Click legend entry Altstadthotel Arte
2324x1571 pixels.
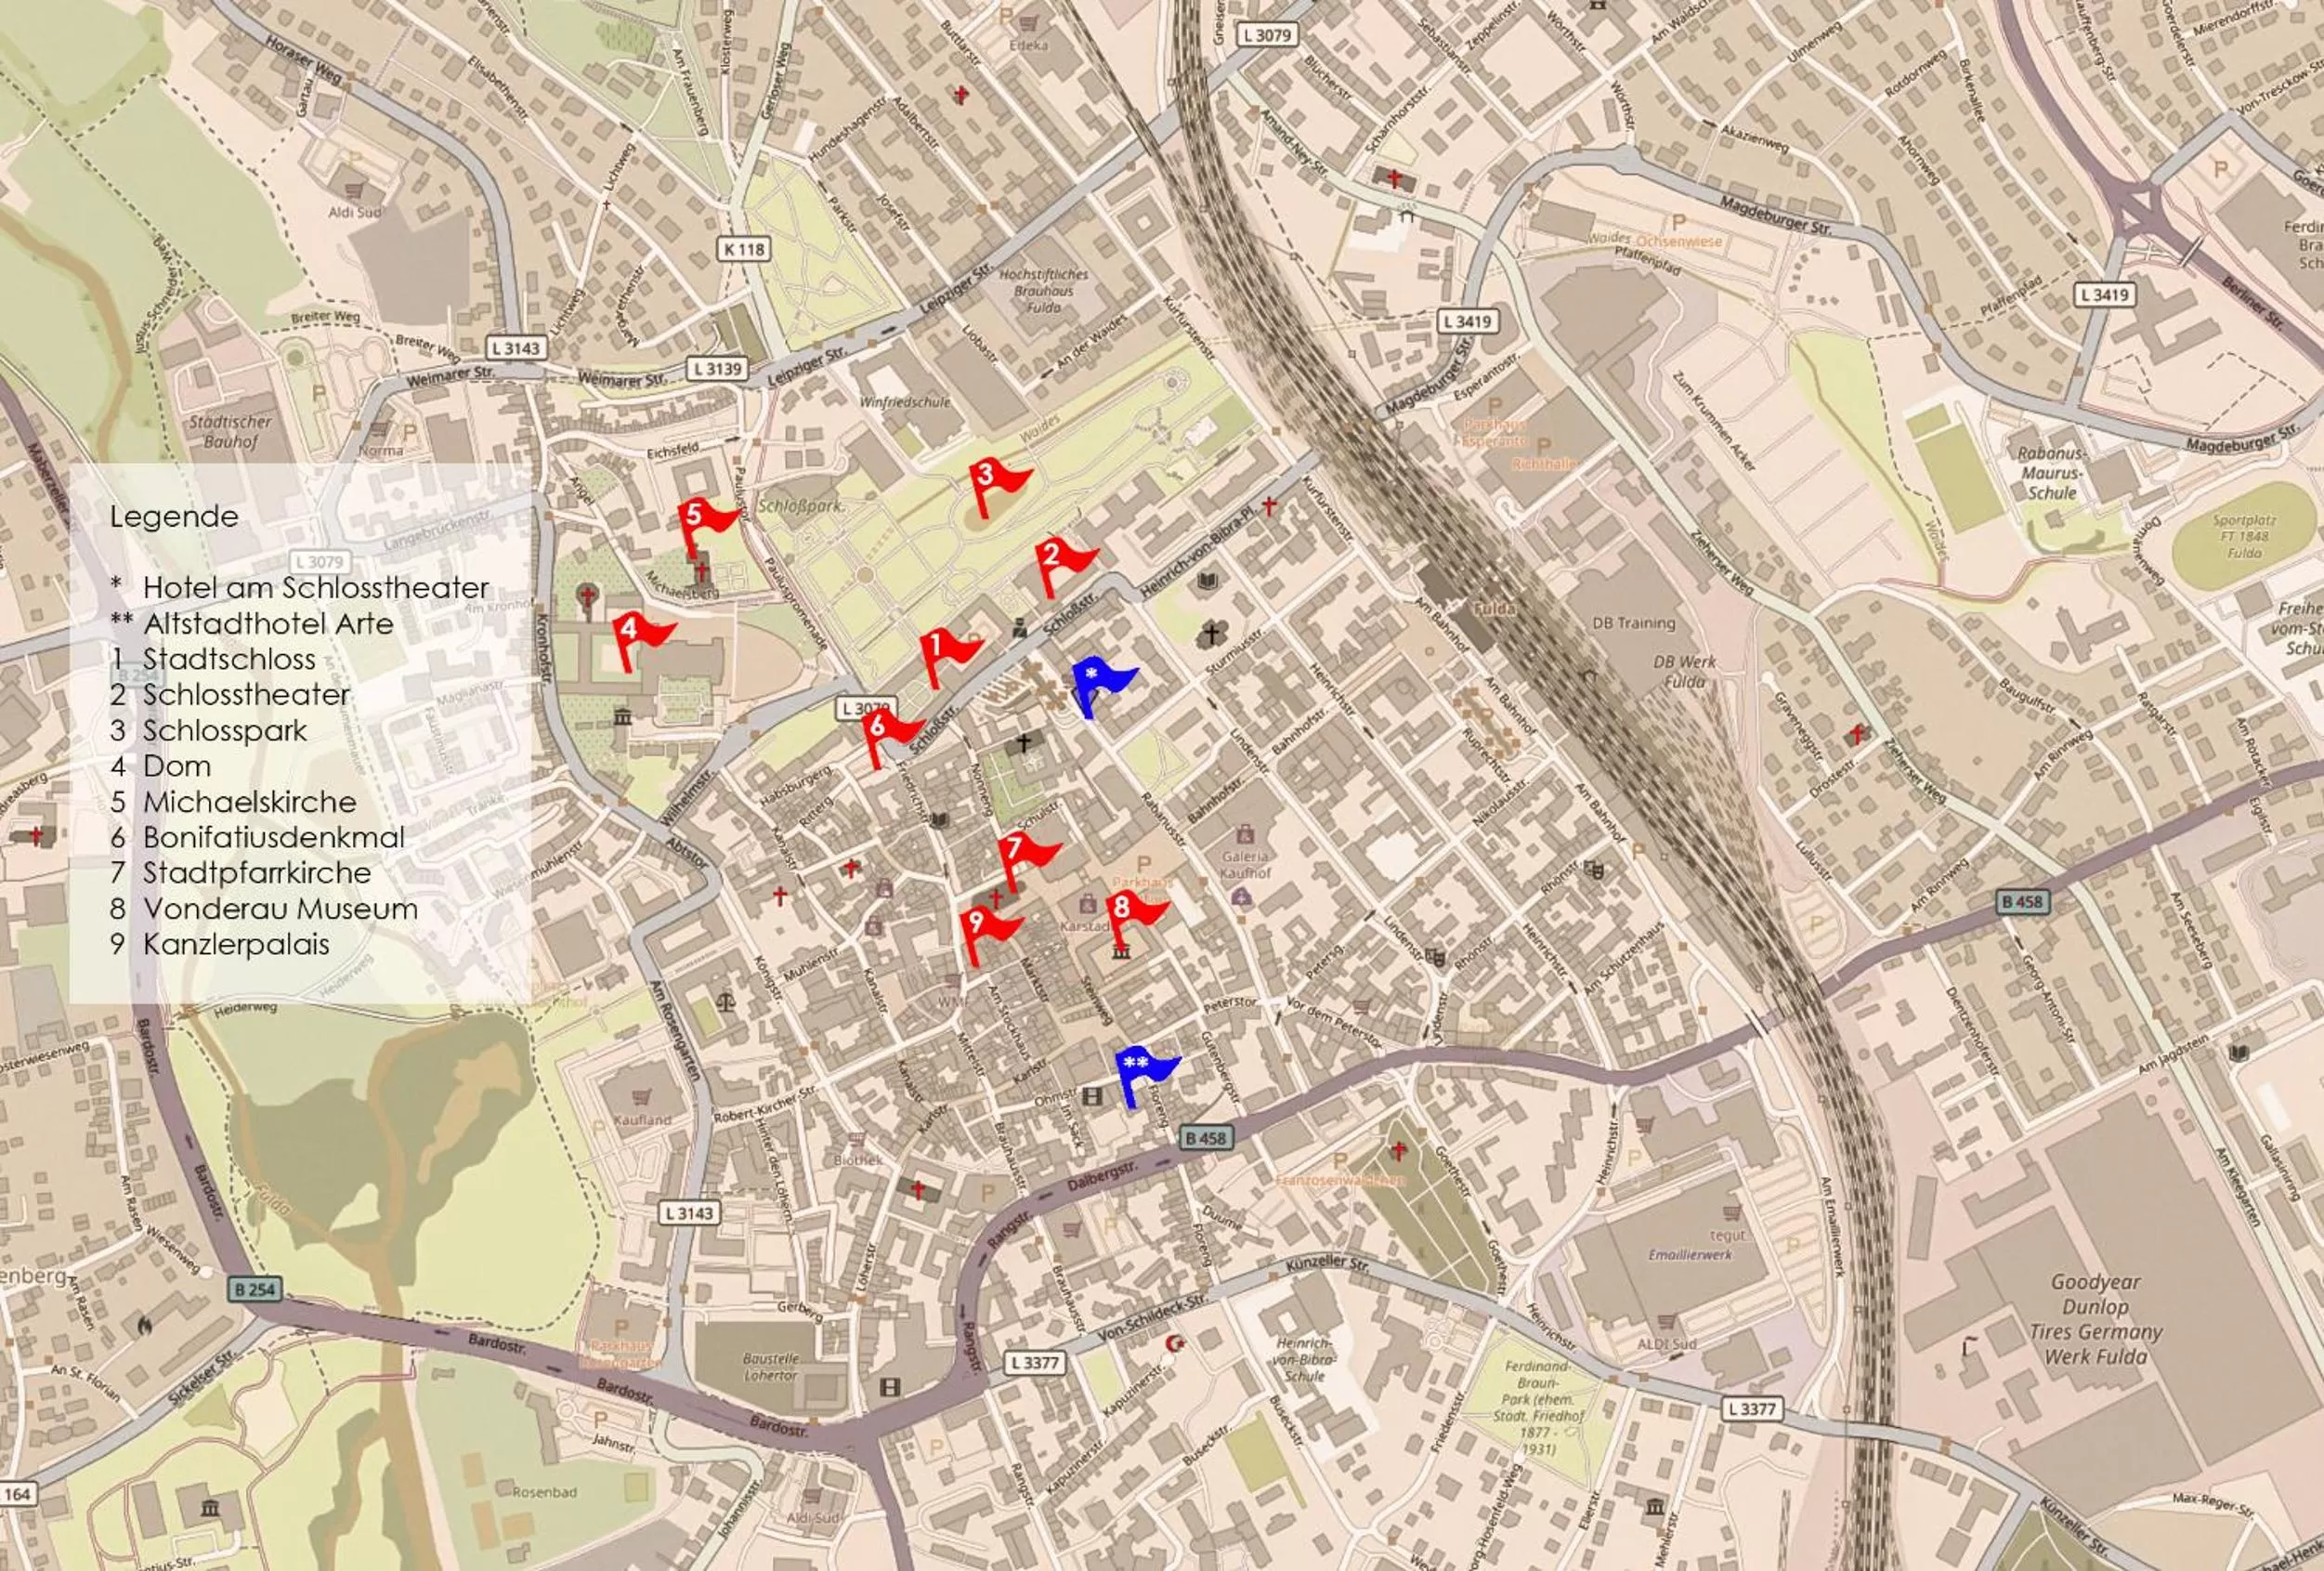[268, 624]
